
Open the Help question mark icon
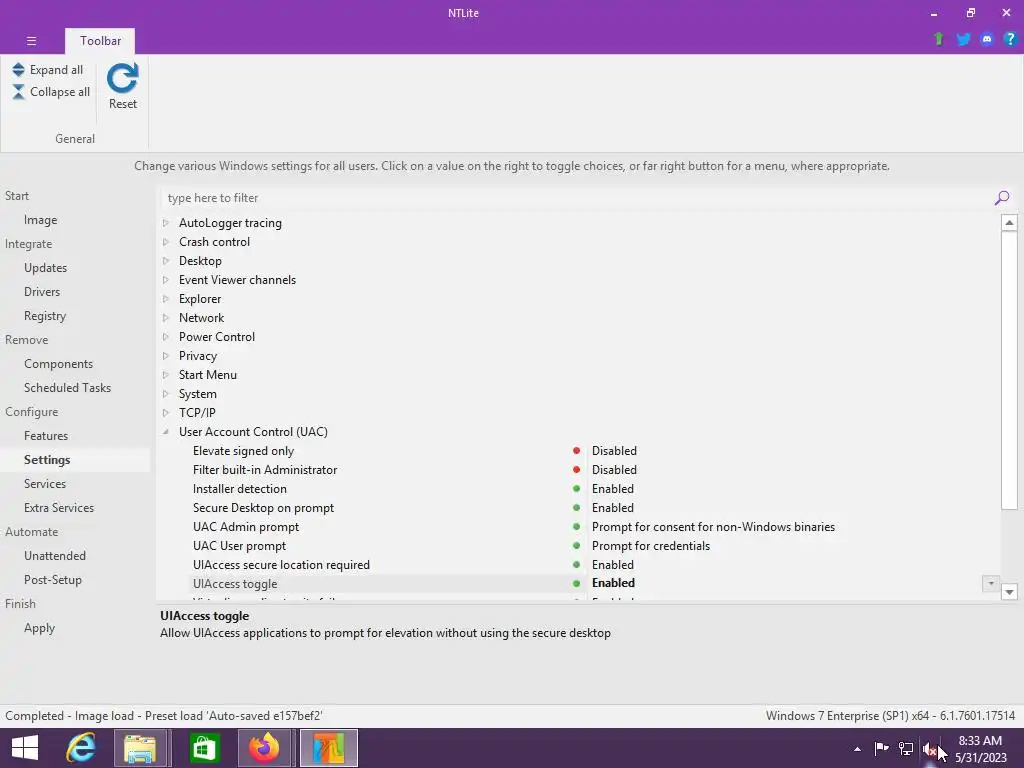[x=1010, y=39]
